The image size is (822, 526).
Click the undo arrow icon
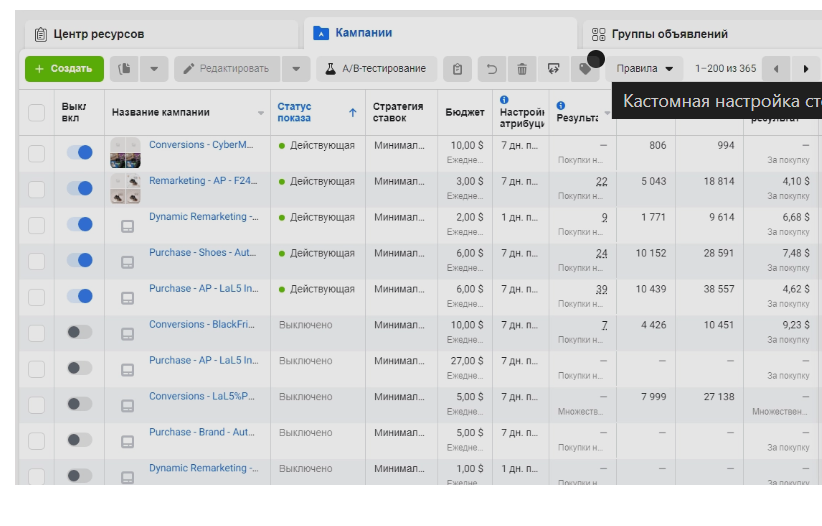pos(491,69)
